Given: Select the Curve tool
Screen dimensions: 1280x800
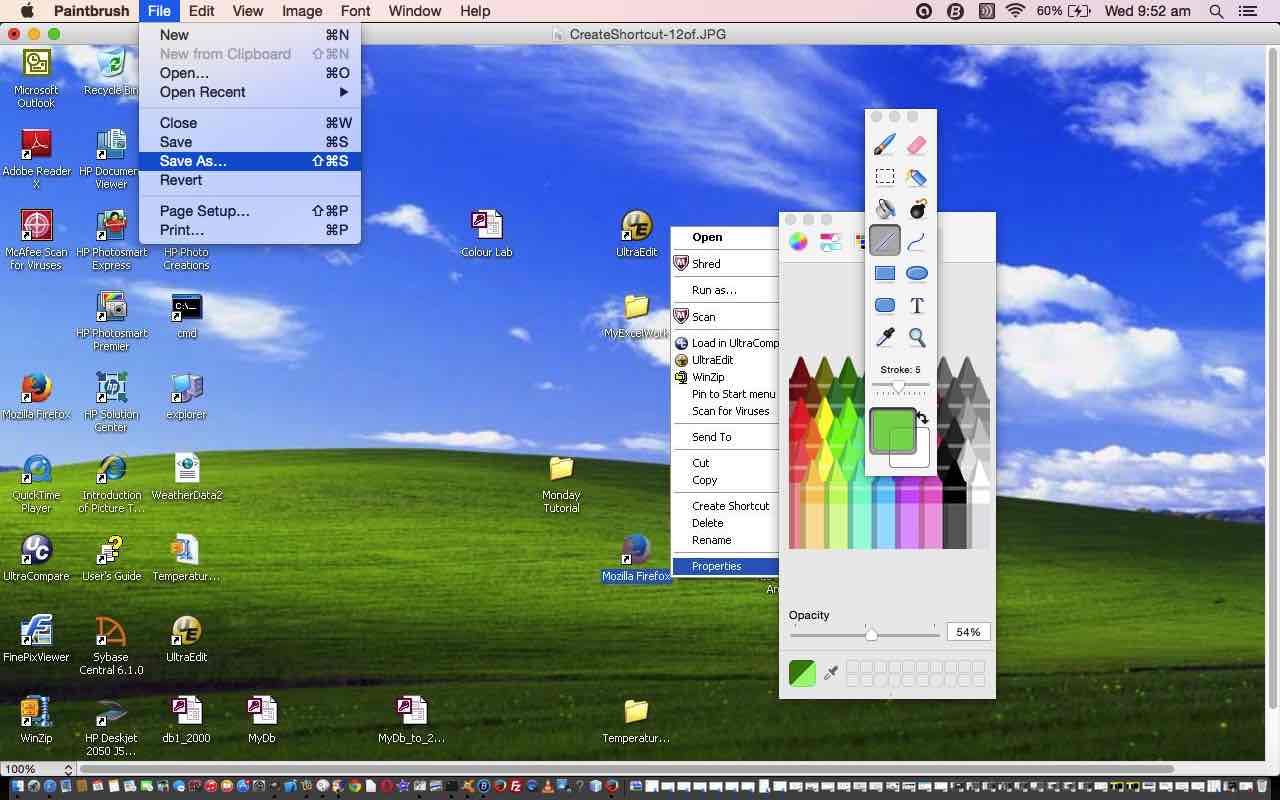Looking at the screenshot, I should click(916, 241).
